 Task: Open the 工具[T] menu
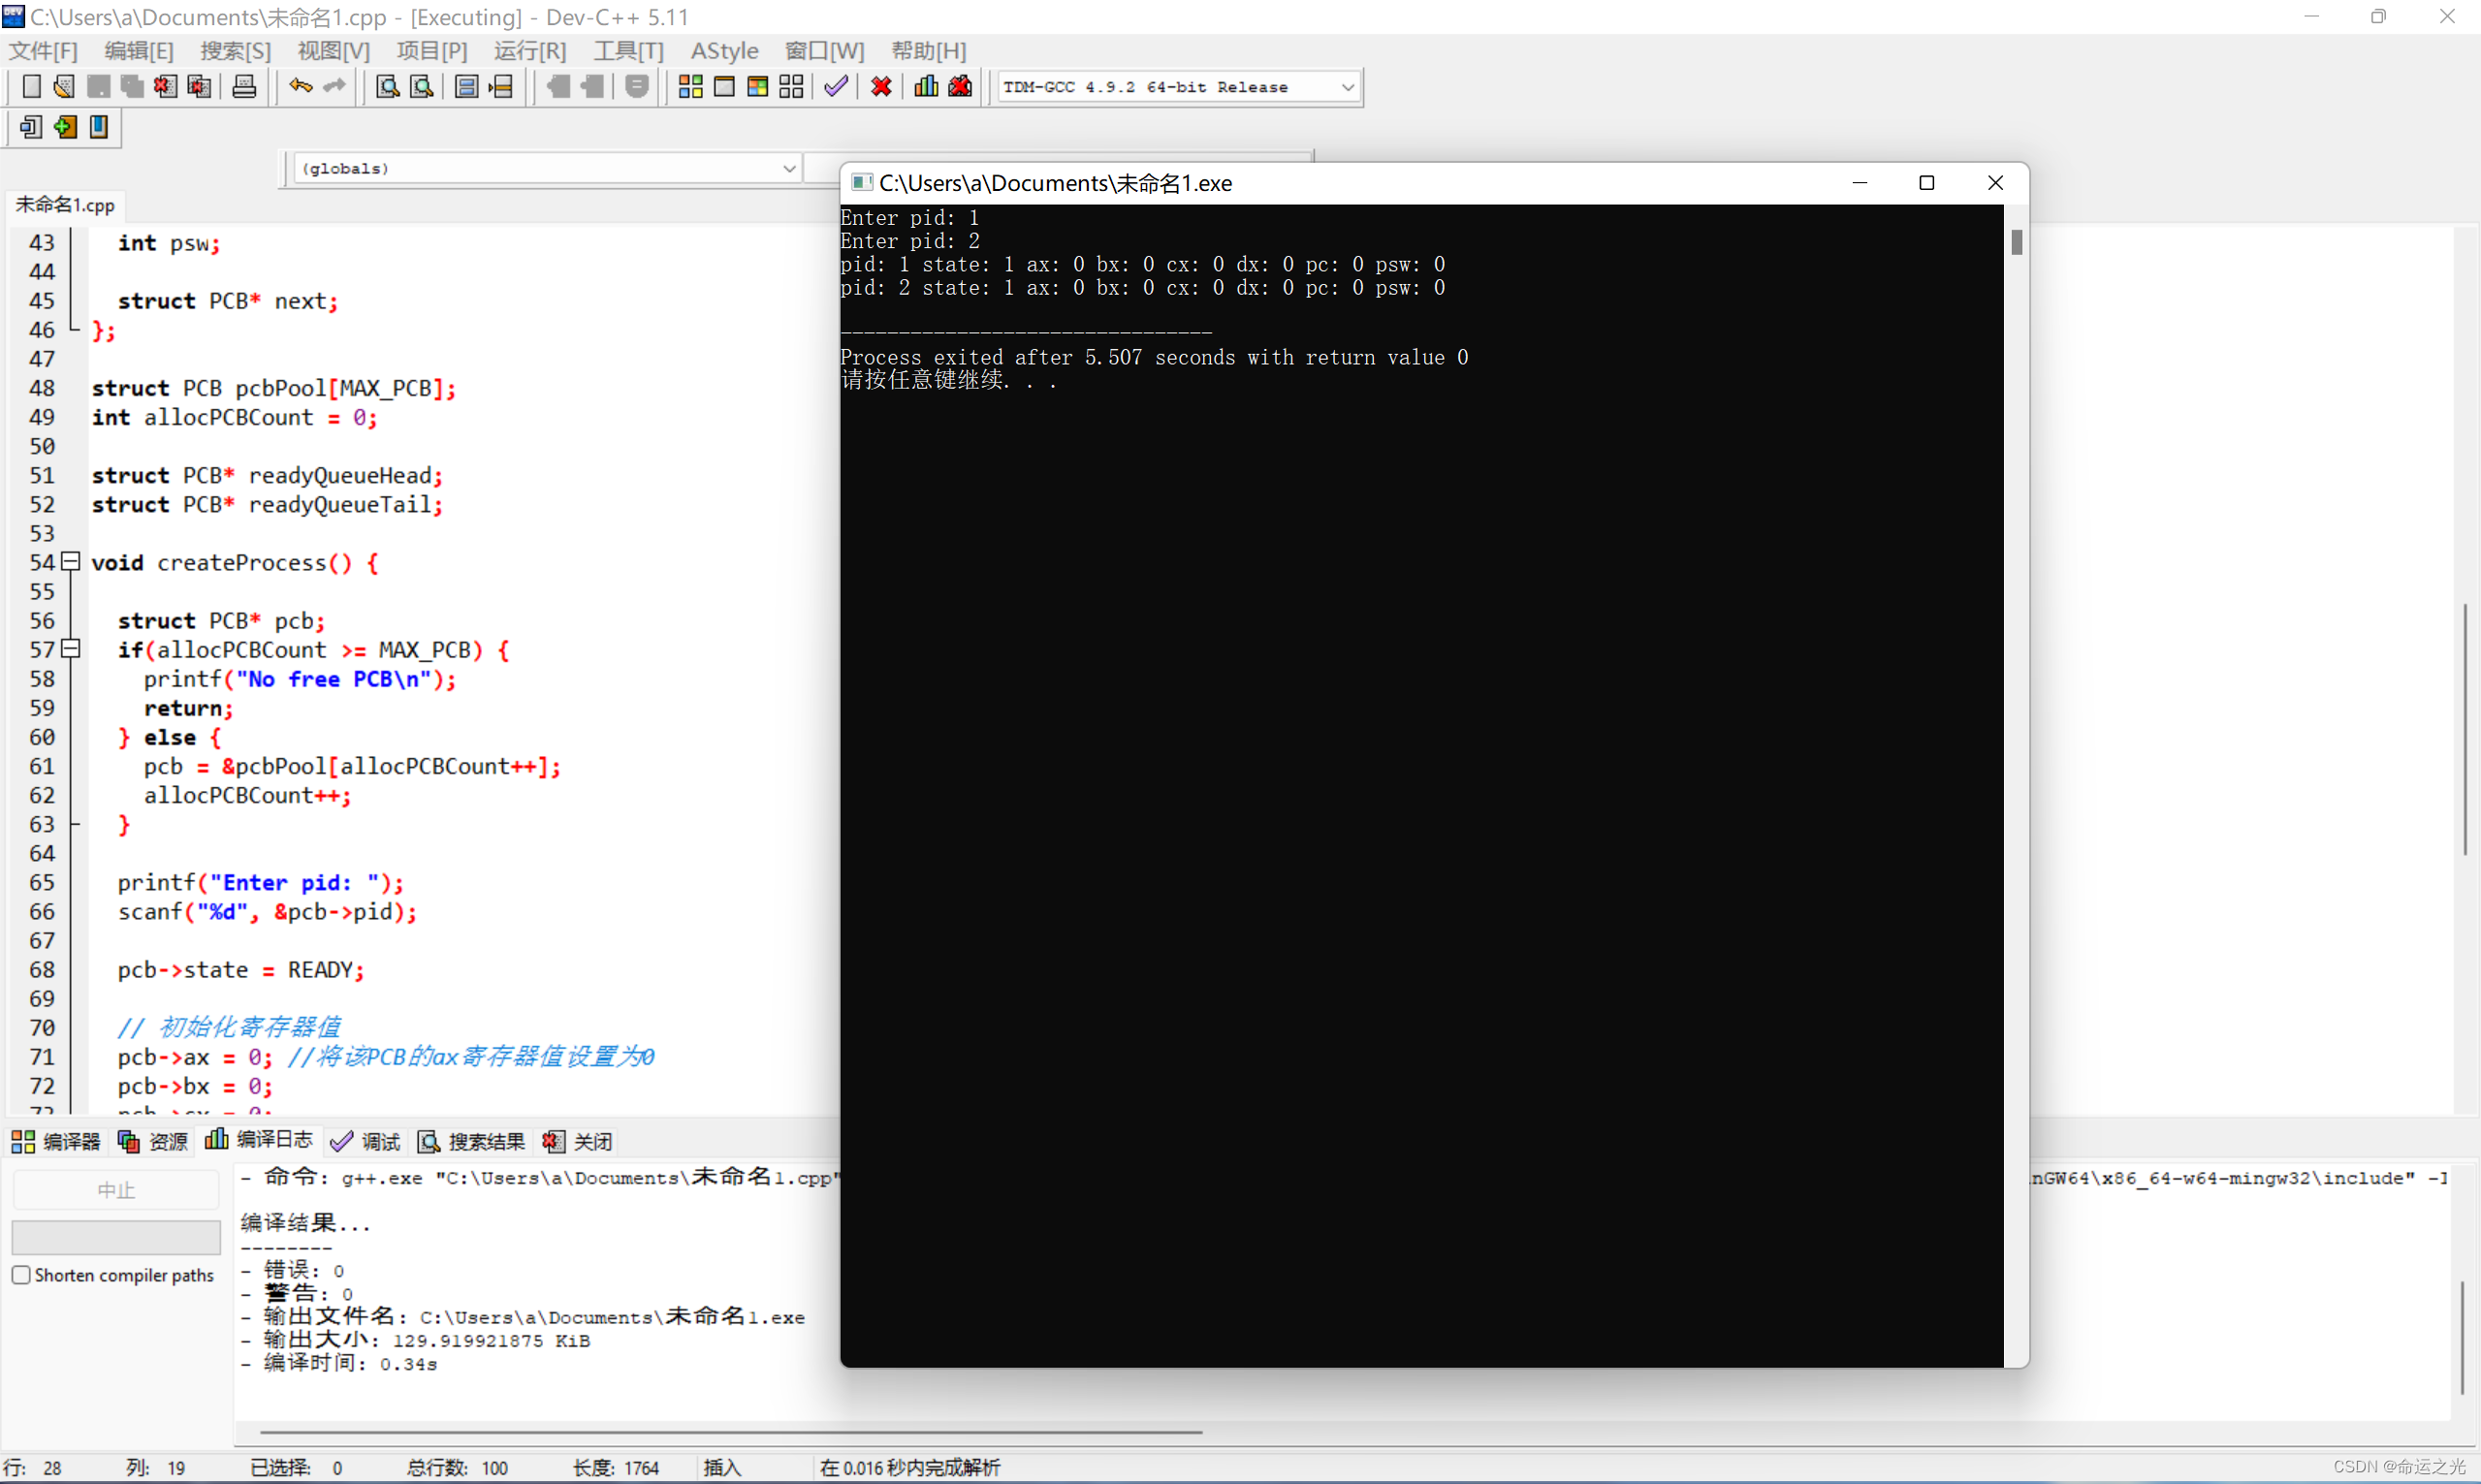[628, 51]
